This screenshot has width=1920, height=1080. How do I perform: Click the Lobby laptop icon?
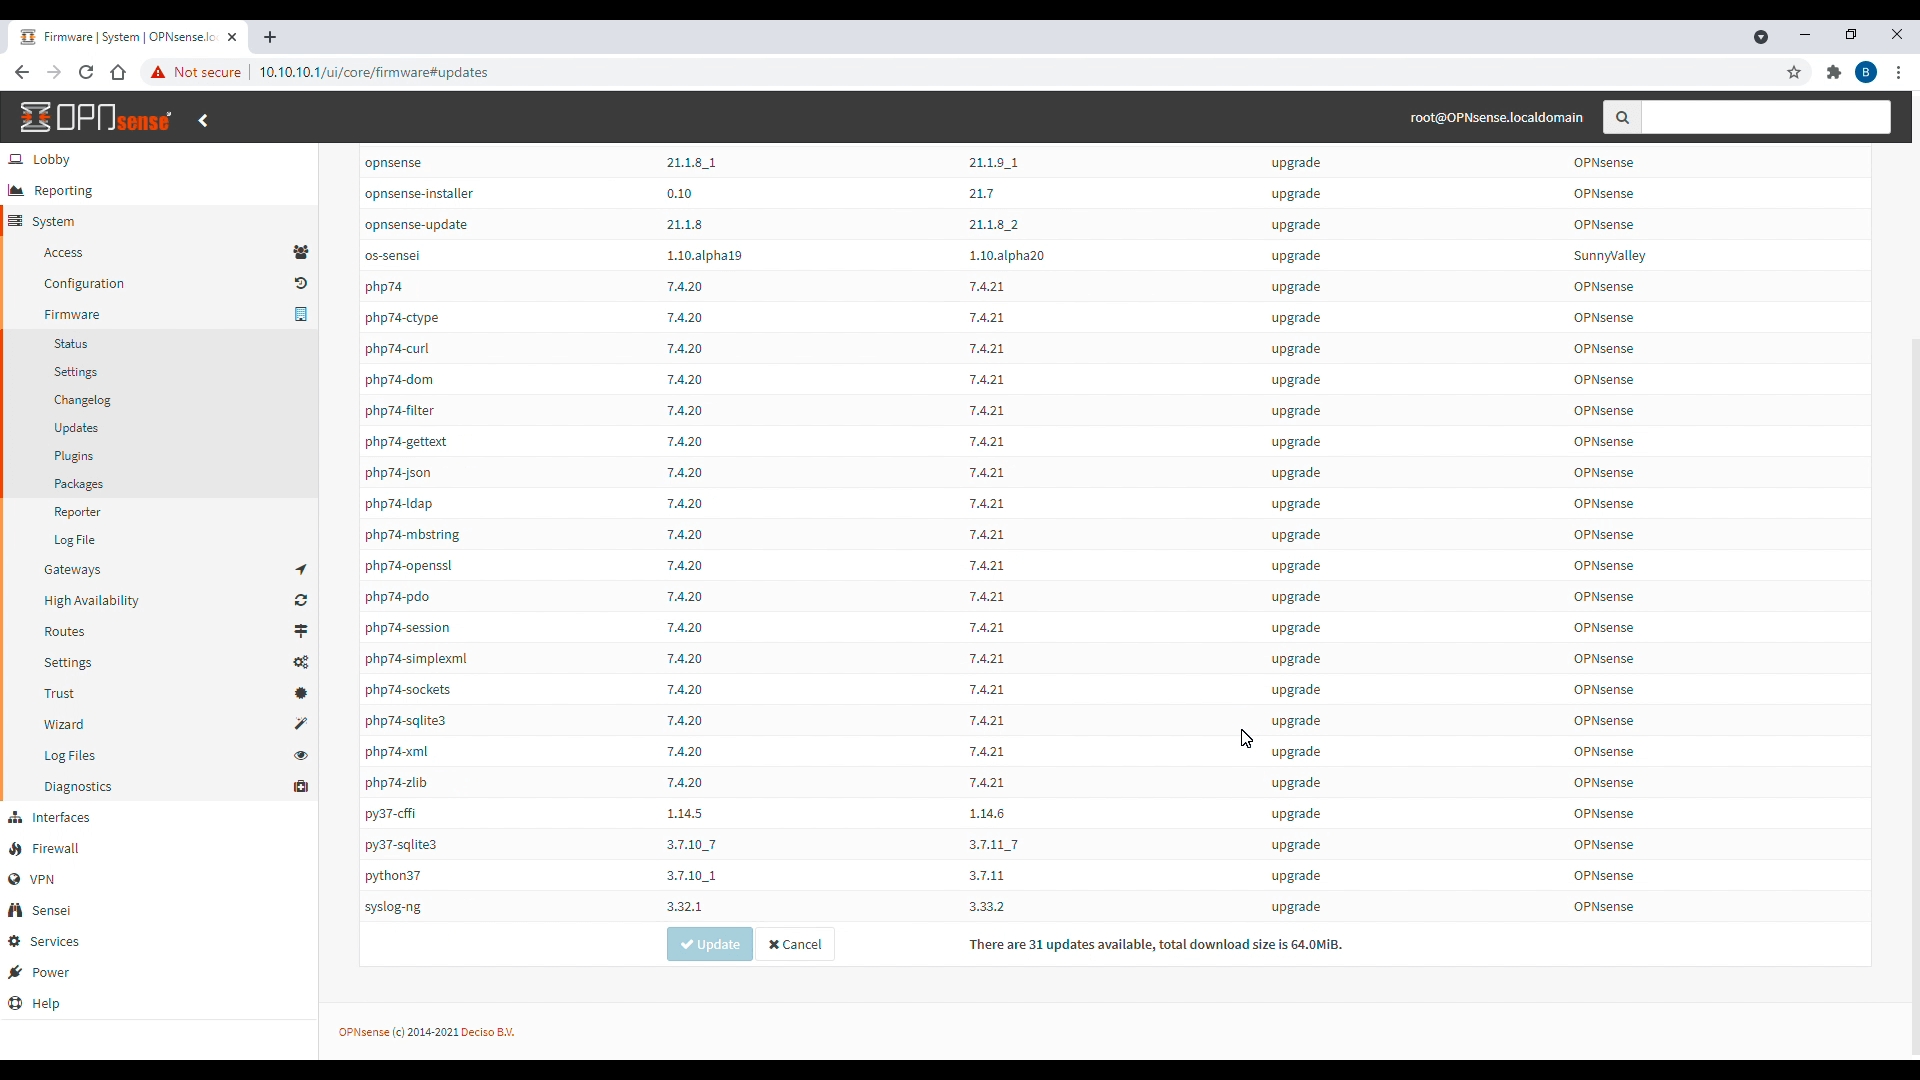pyautogui.click(x=16, y=159)
